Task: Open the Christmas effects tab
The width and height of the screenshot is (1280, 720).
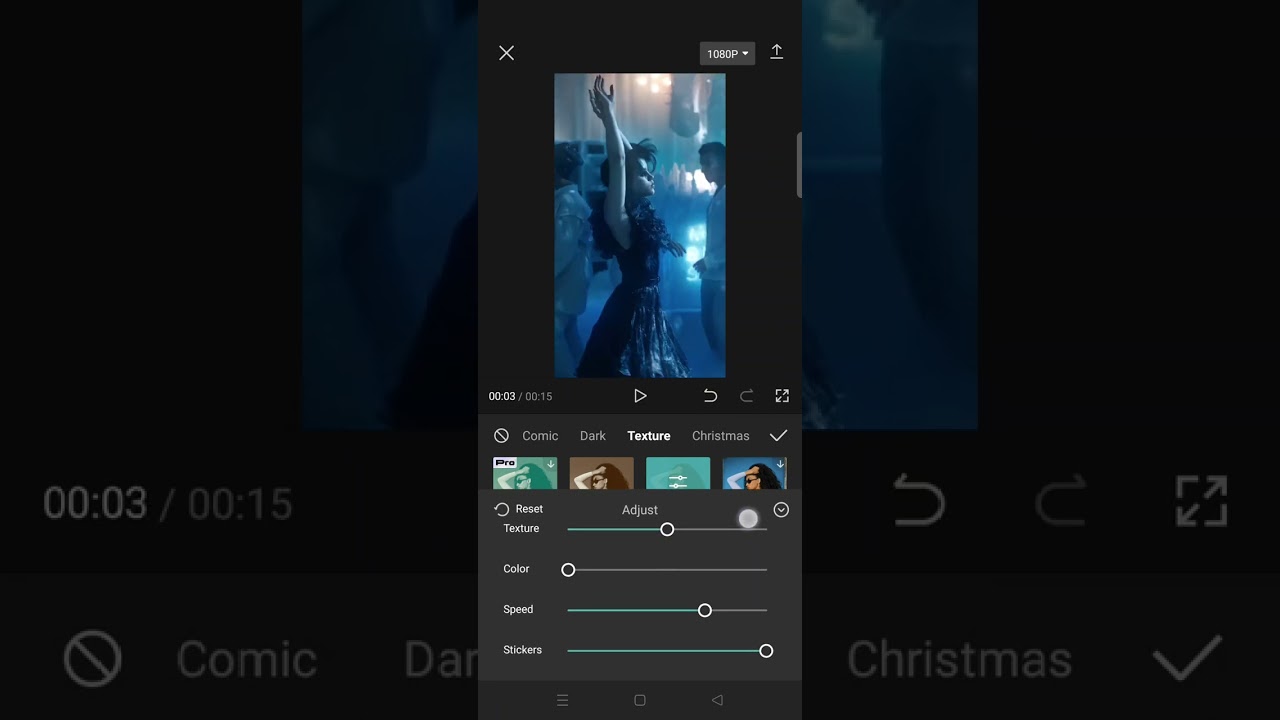Action: 720,436
